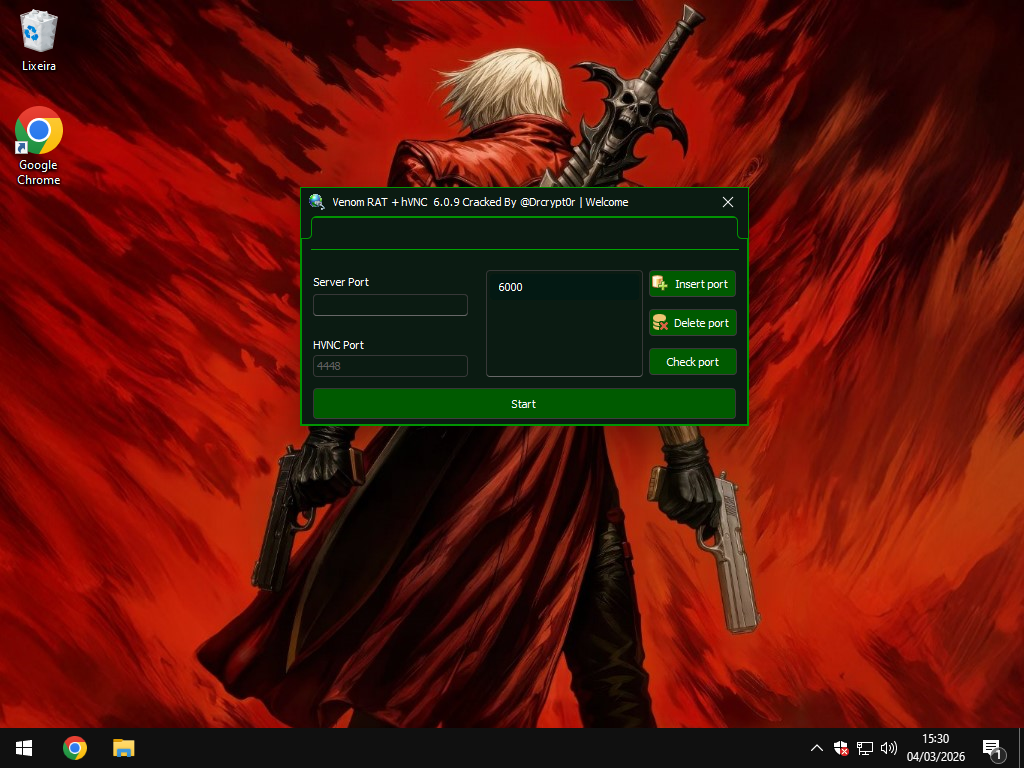The height and width of the screenshot is (768, 1024).
Task: Open the taskbar clock showing 15:30
Action: coord(935,748)
